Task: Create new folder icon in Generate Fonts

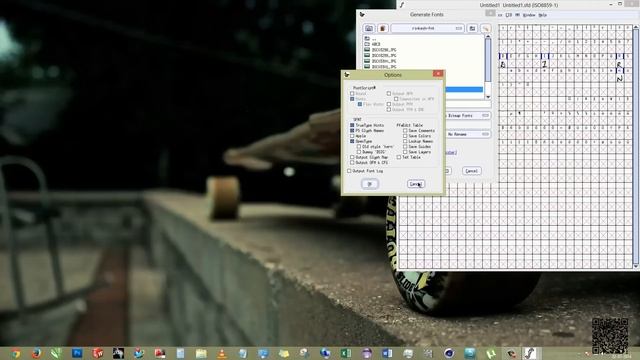Action: coord(472,28)
